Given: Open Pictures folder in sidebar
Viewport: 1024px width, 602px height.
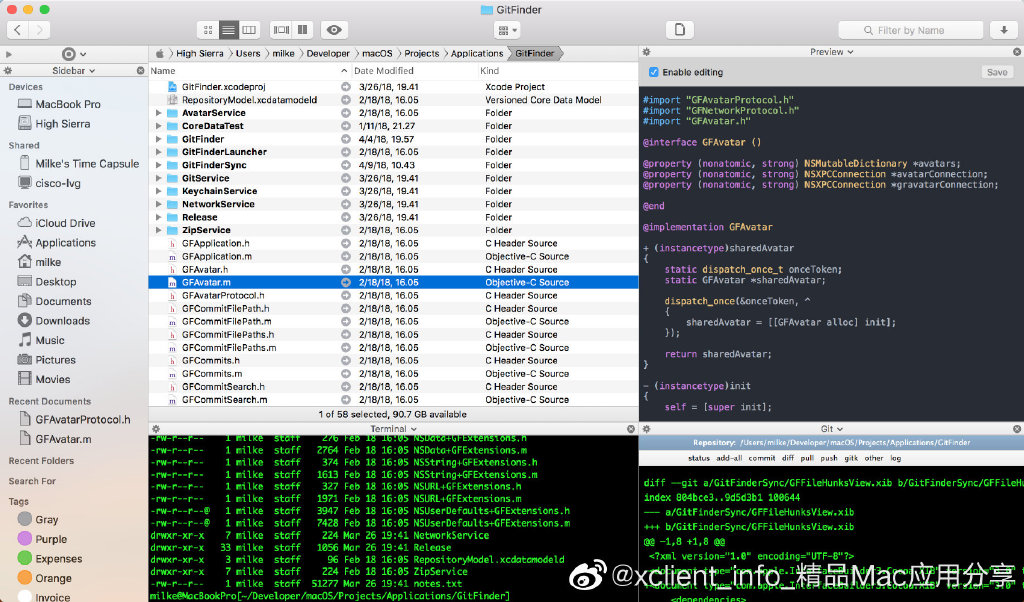Looking at the screenshot, I should pyautogui.click(x=56, y=360).
